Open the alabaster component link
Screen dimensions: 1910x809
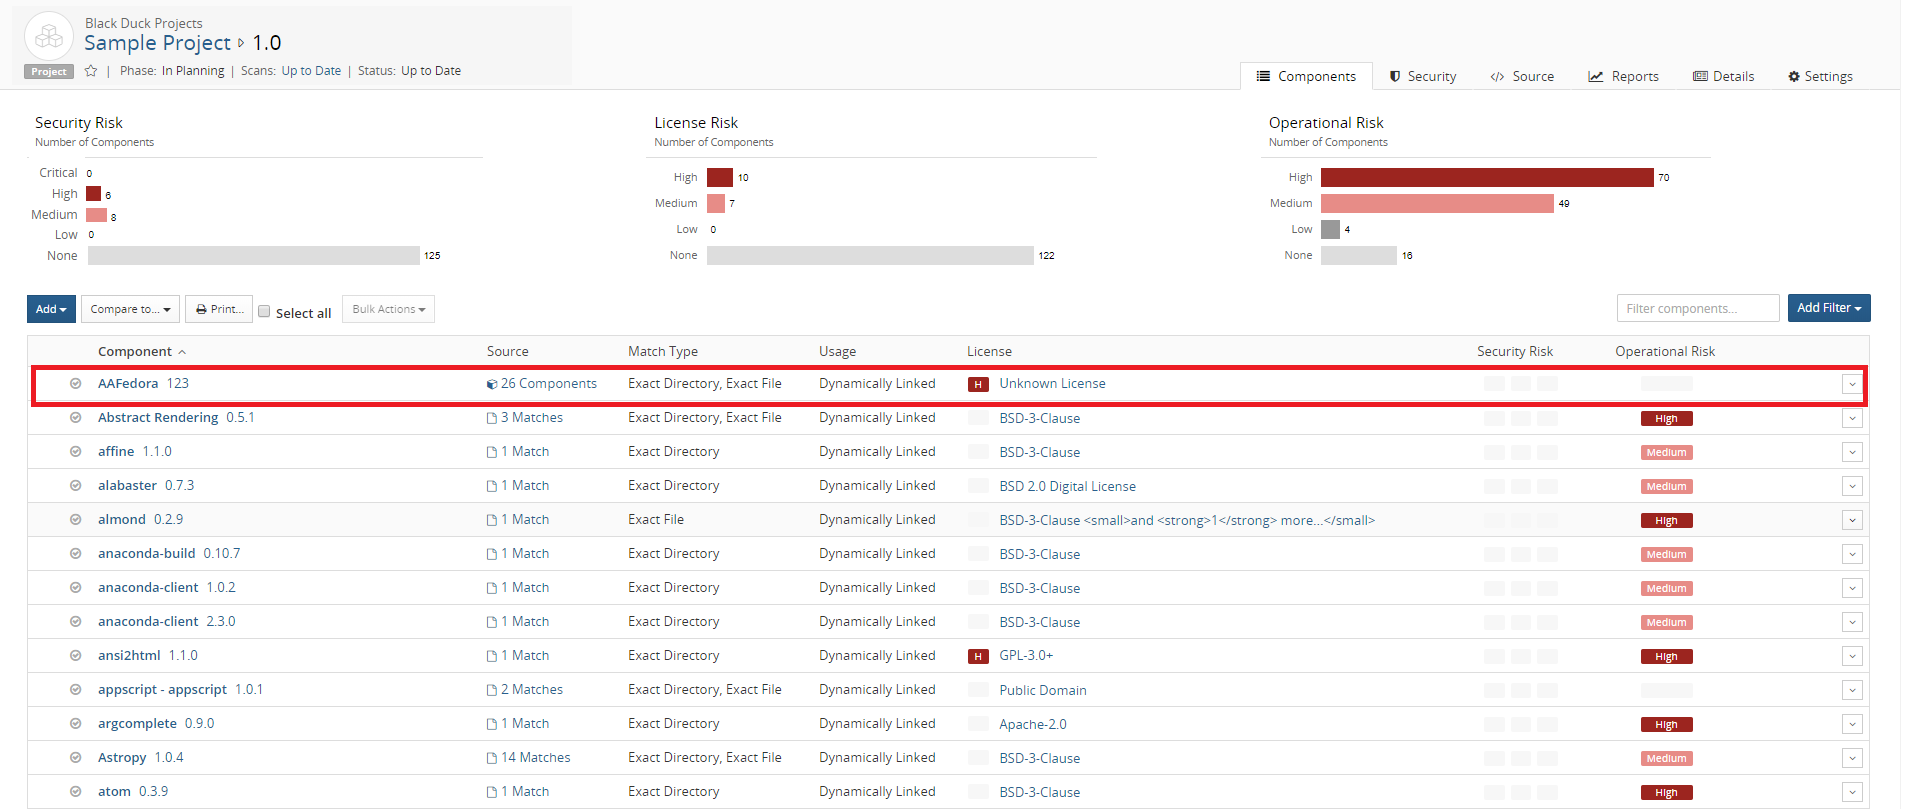[x=127, y=486]
